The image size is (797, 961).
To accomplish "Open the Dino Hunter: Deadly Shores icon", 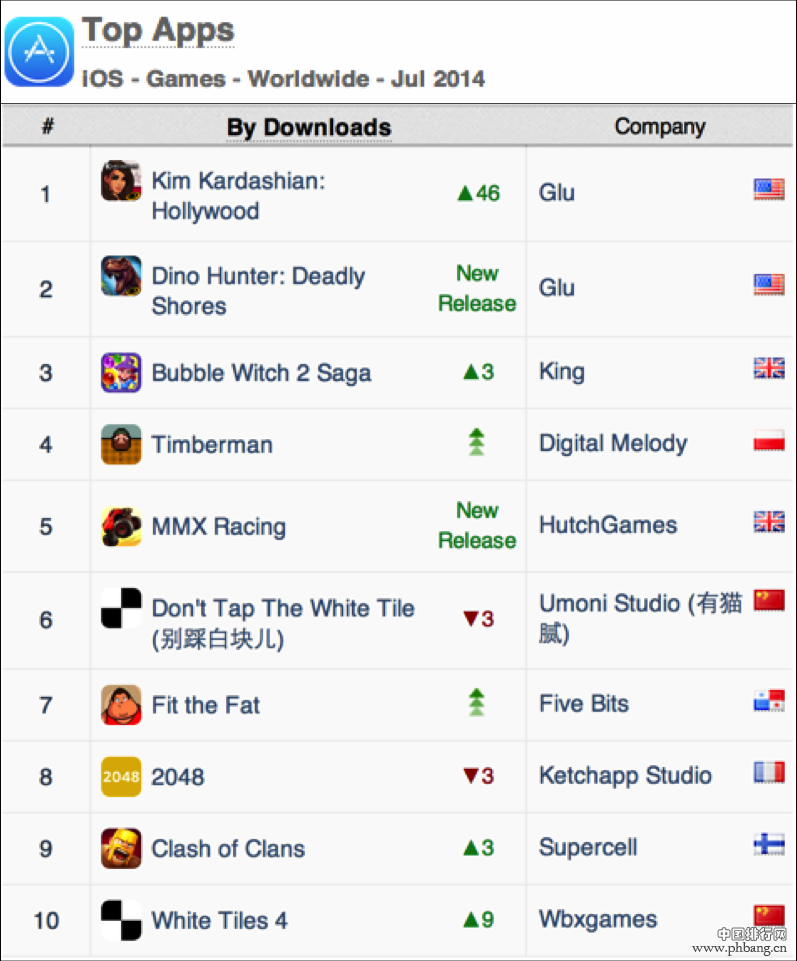I will pos(121,276).
